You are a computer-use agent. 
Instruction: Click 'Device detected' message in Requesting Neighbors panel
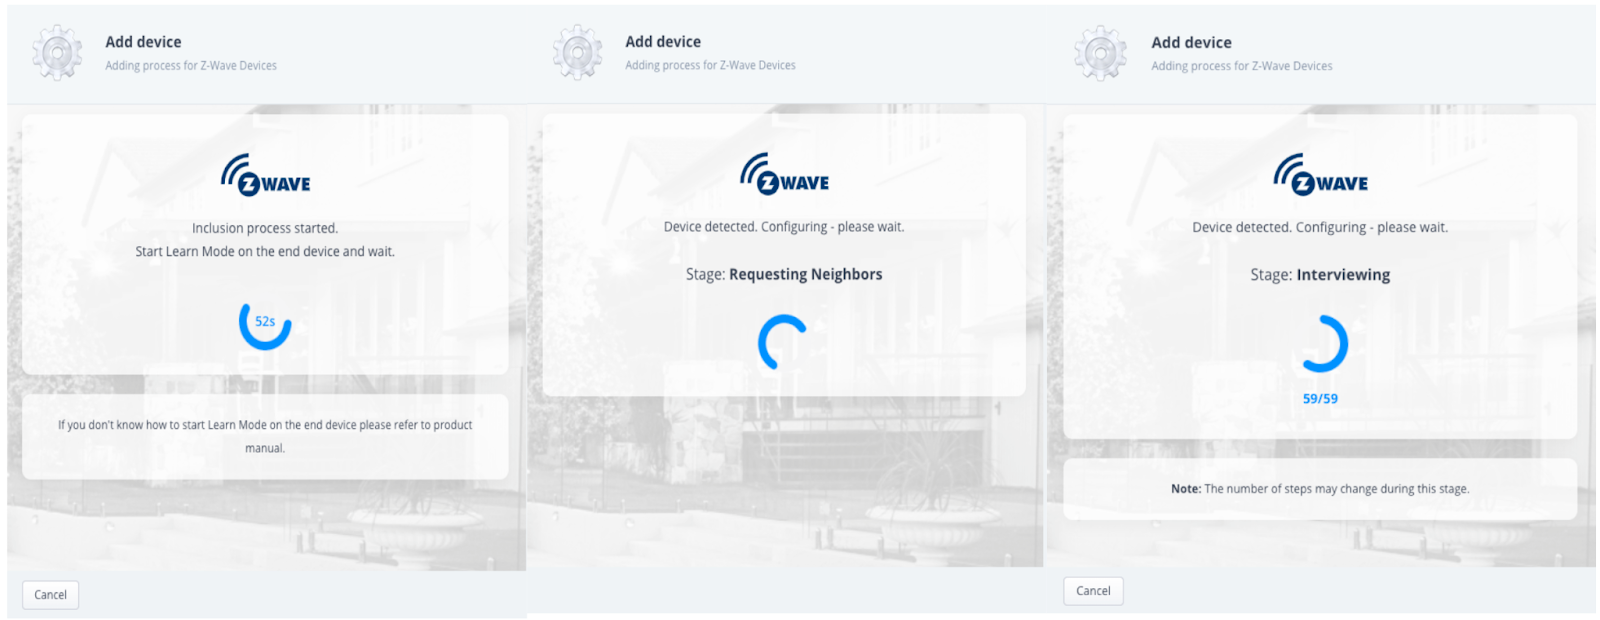[x=784, y=227]
